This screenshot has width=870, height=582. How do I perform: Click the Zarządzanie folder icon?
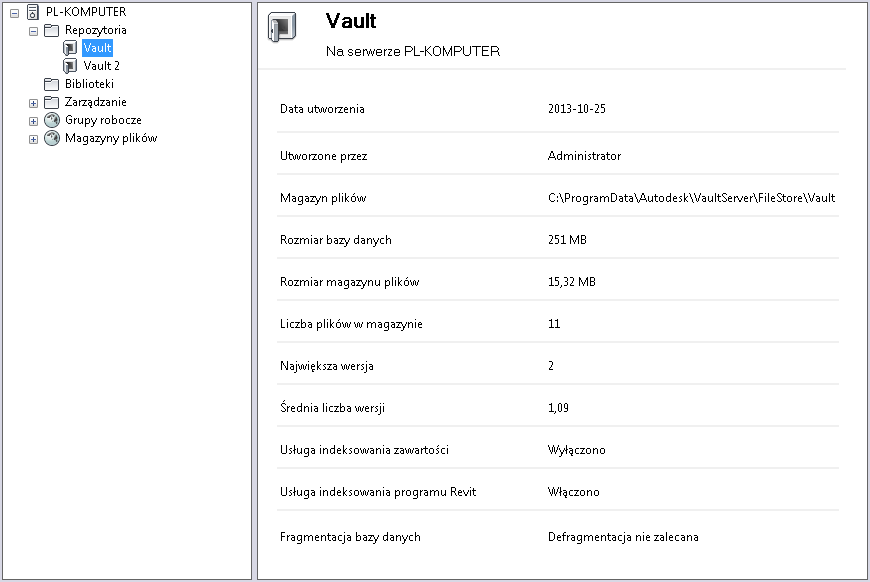[x=52, y=102]
